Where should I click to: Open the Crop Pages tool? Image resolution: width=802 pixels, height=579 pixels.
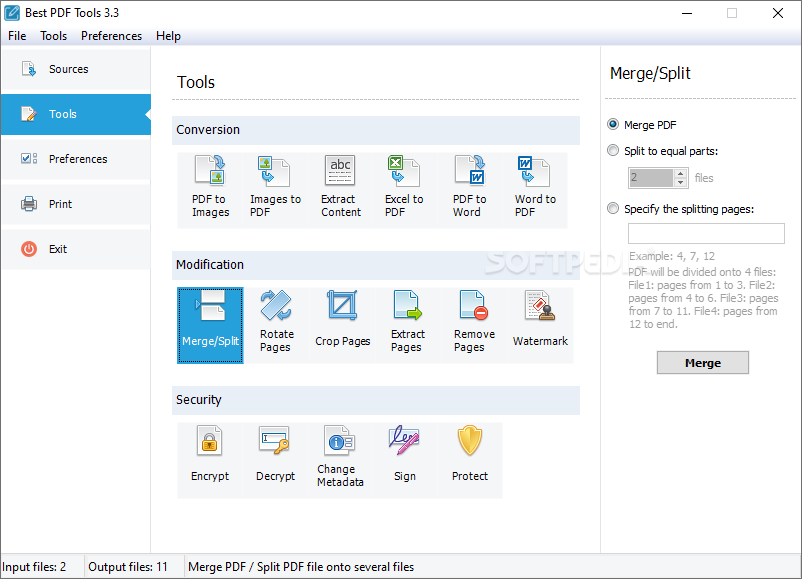click(342, 325)
